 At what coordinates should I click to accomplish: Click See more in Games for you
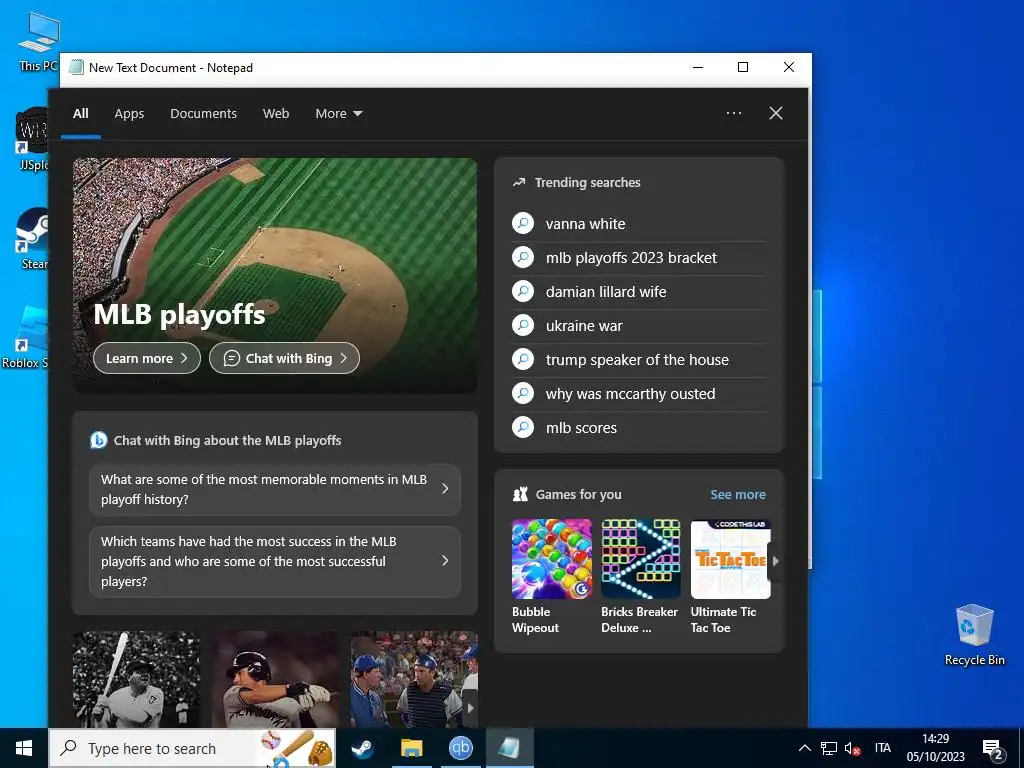[738, 495]
